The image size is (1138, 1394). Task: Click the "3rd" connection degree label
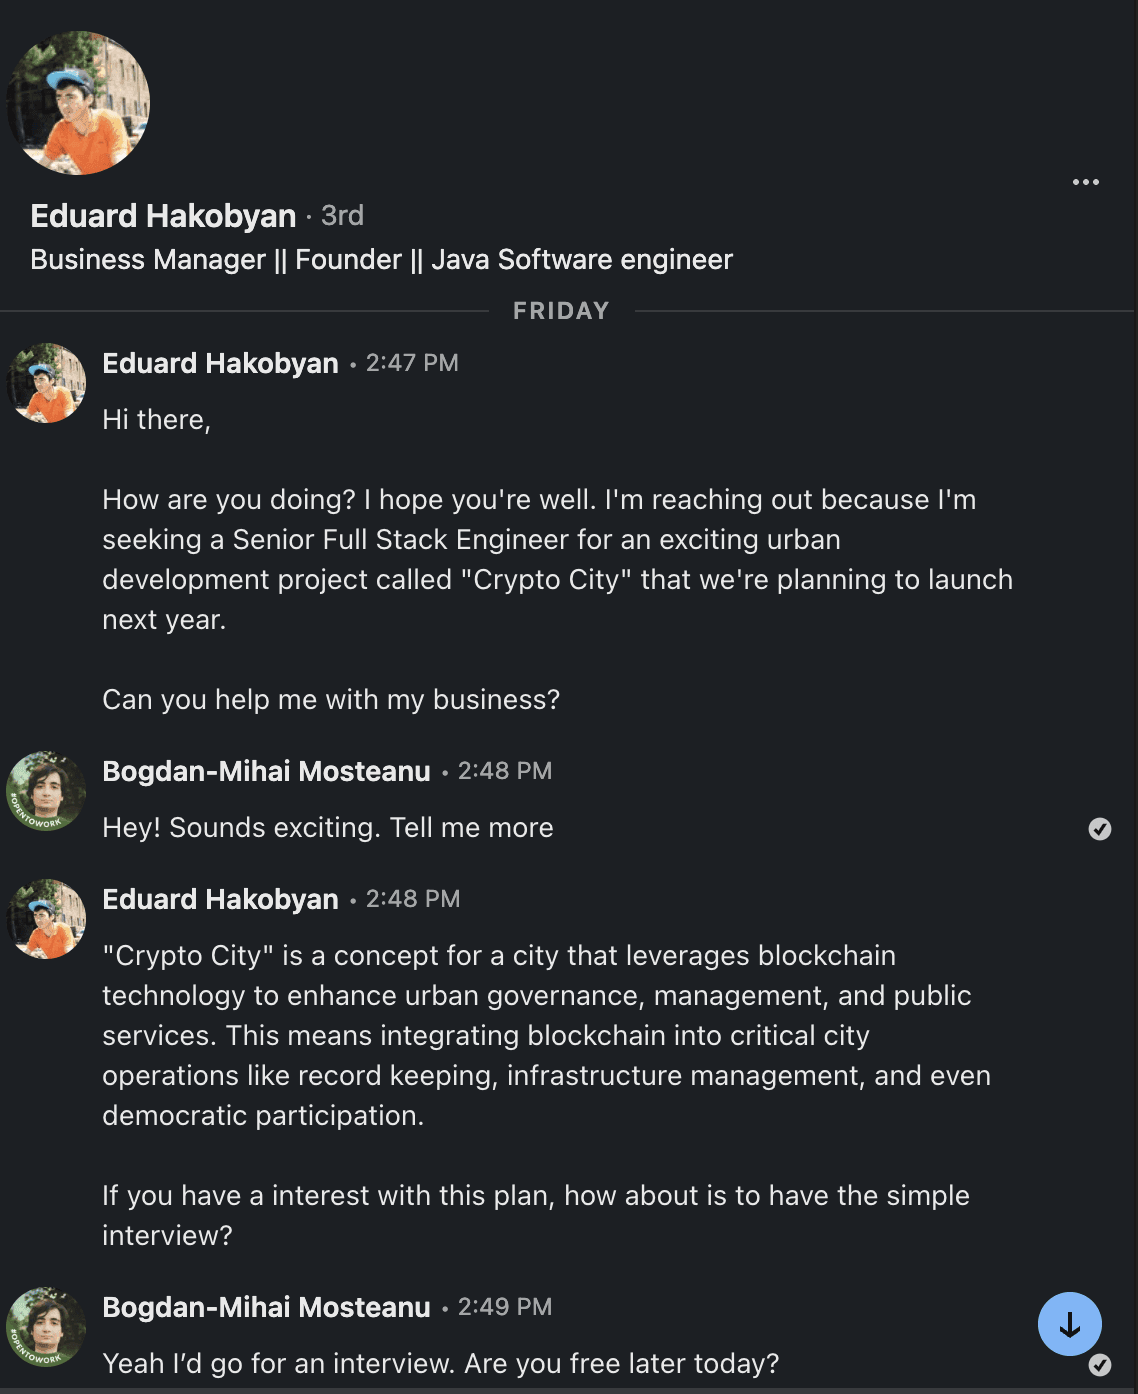point(342,215)
